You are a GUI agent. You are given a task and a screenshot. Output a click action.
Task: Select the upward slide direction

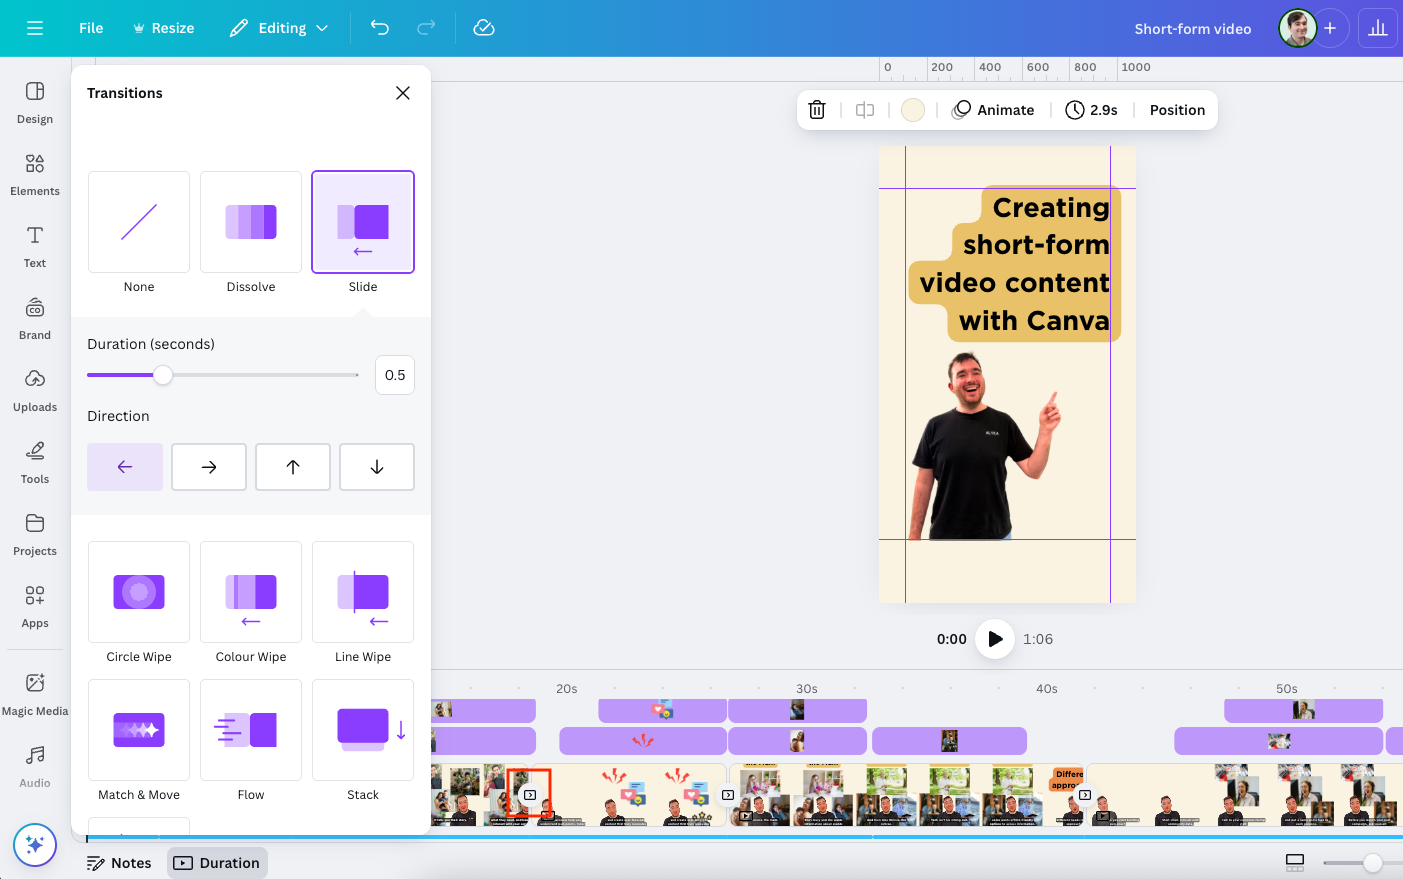[292, 467]
